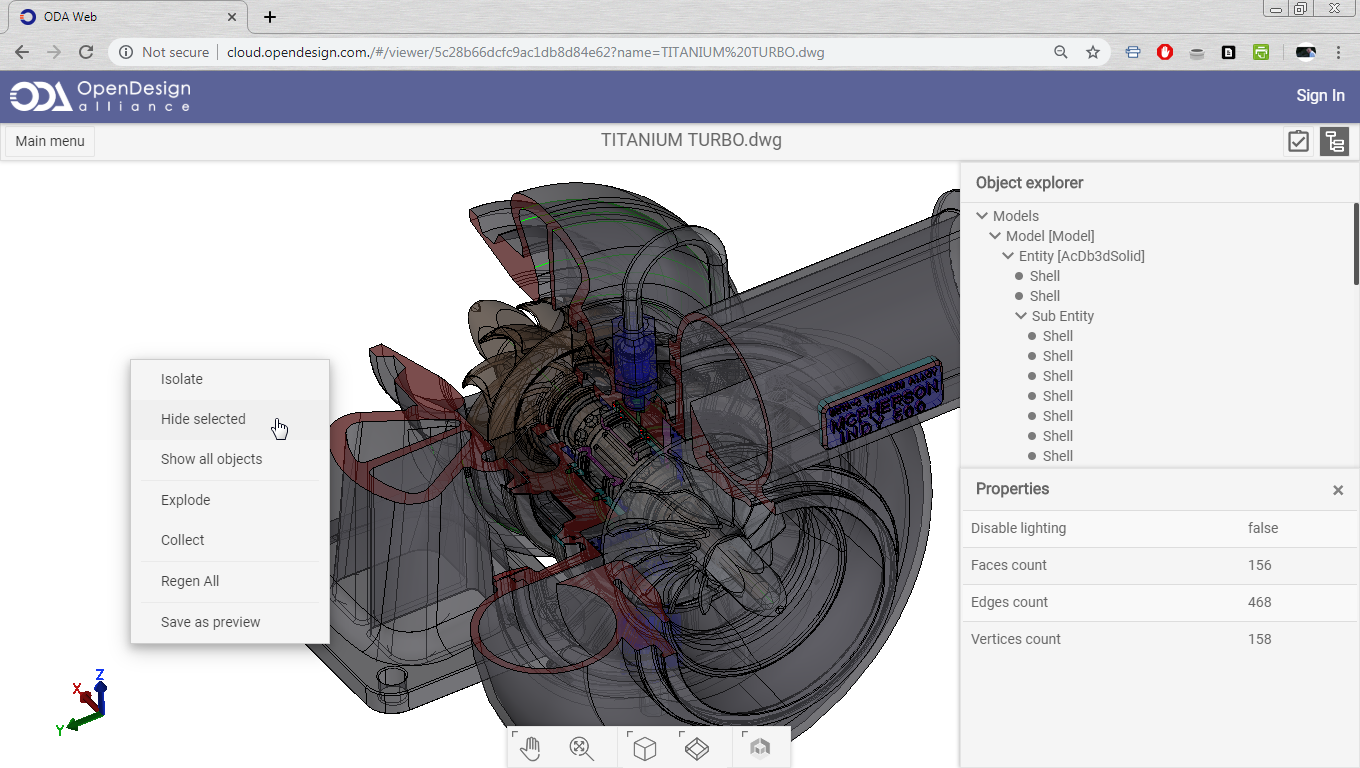
Task: Click the blue printer extension icon
Action: coord(1133,52)
